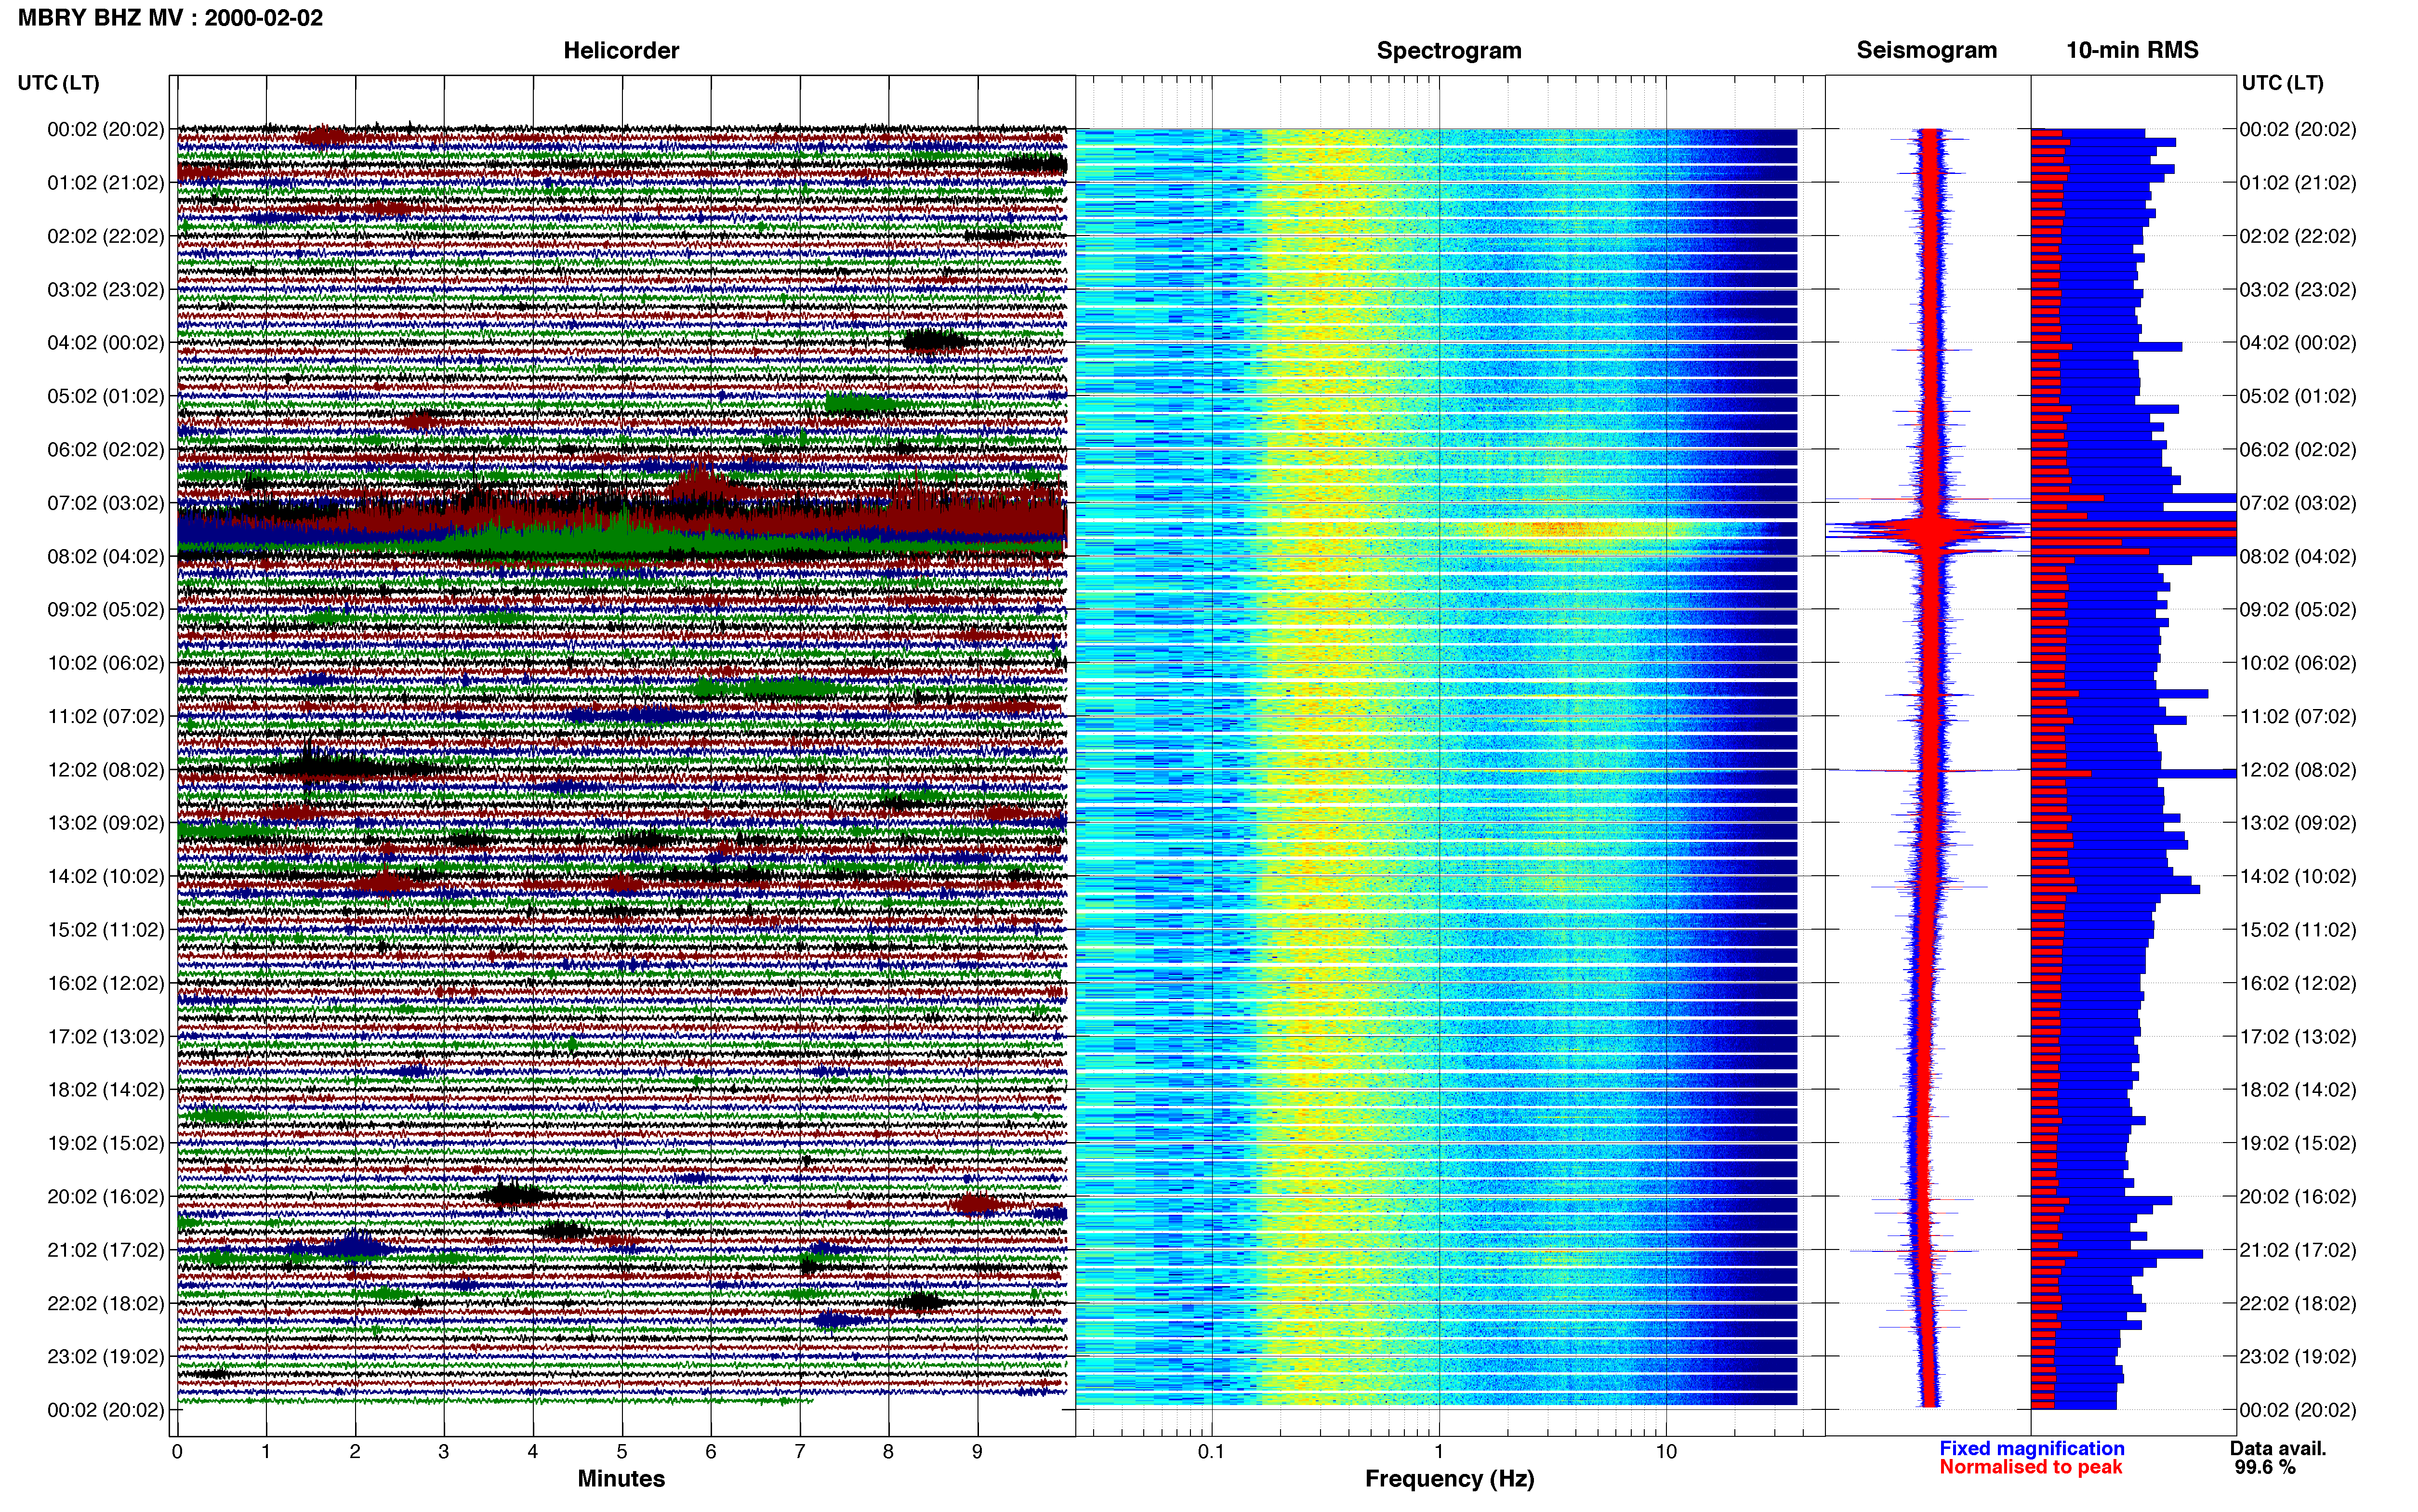Click left time label '09:02 (05:02)'
2418x1512 pixels.
point(105,610)
